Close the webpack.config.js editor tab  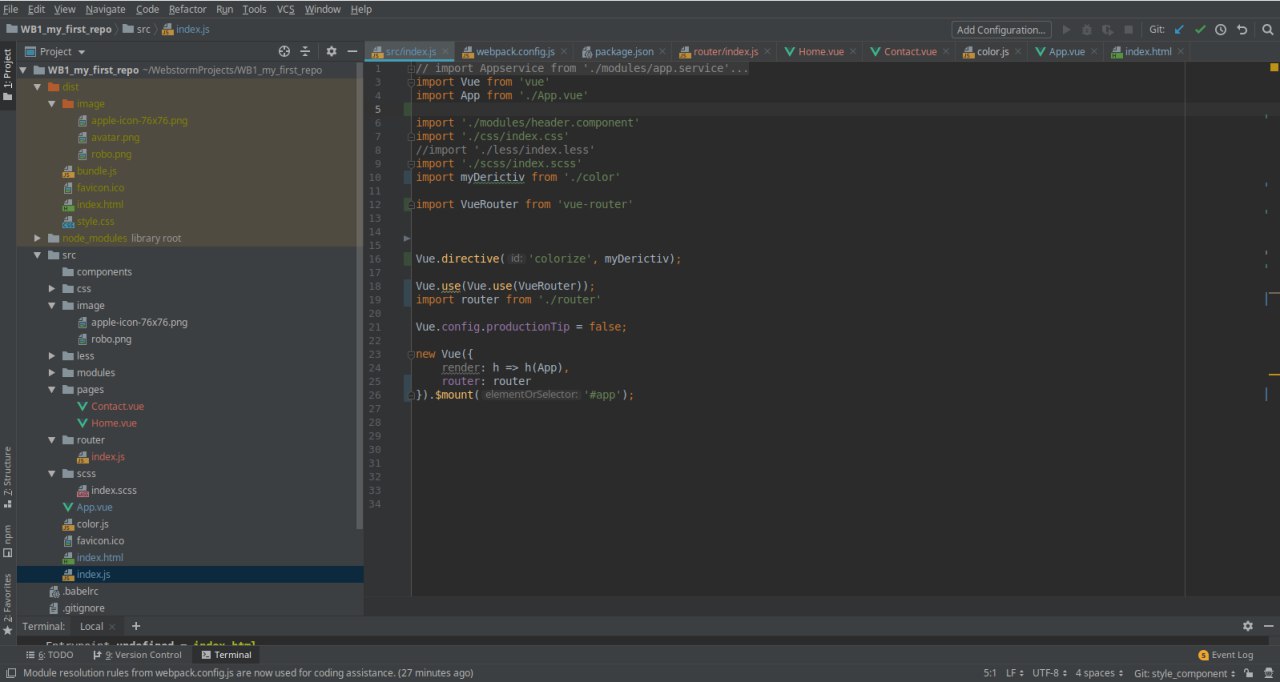pyautogui.click(x=563, y=51)
